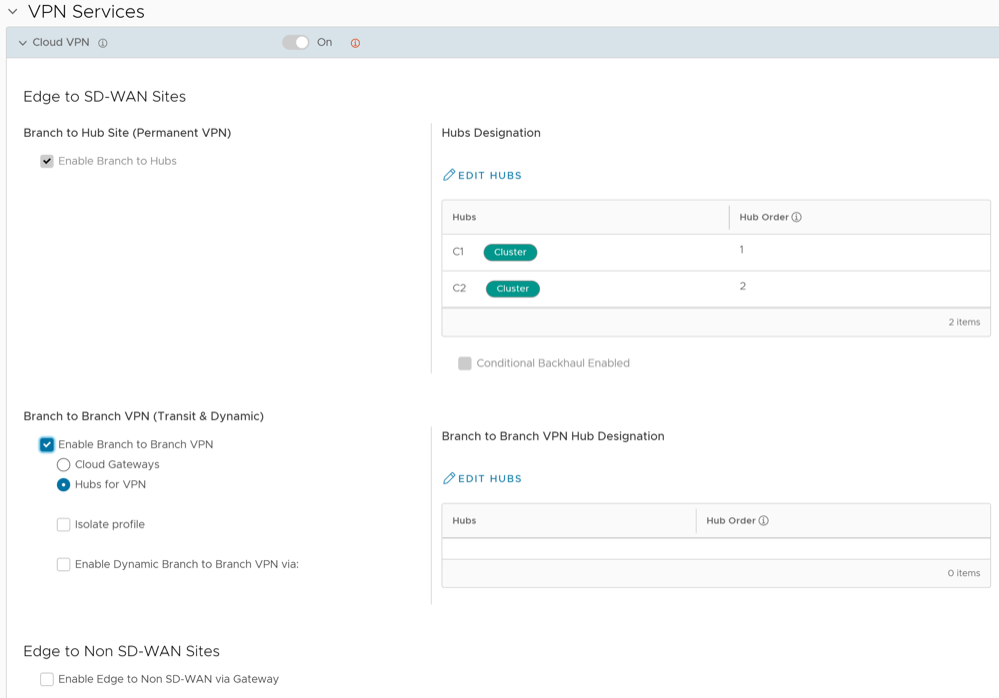
Task: Click Hub Order info icon in Branch to Branch table
Action: pyautogui.click(x=764, y=521)
